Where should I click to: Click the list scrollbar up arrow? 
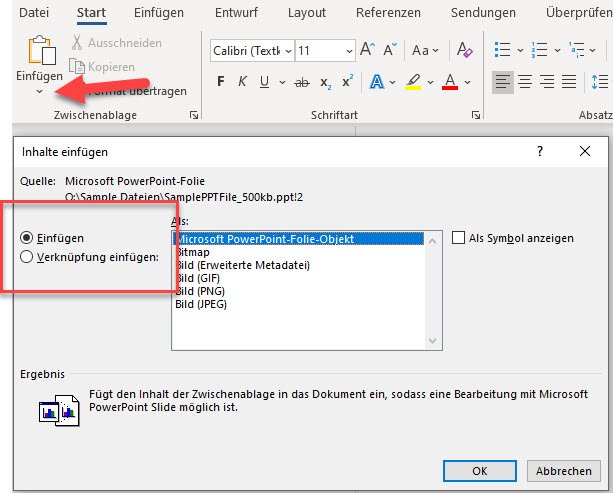432,241
